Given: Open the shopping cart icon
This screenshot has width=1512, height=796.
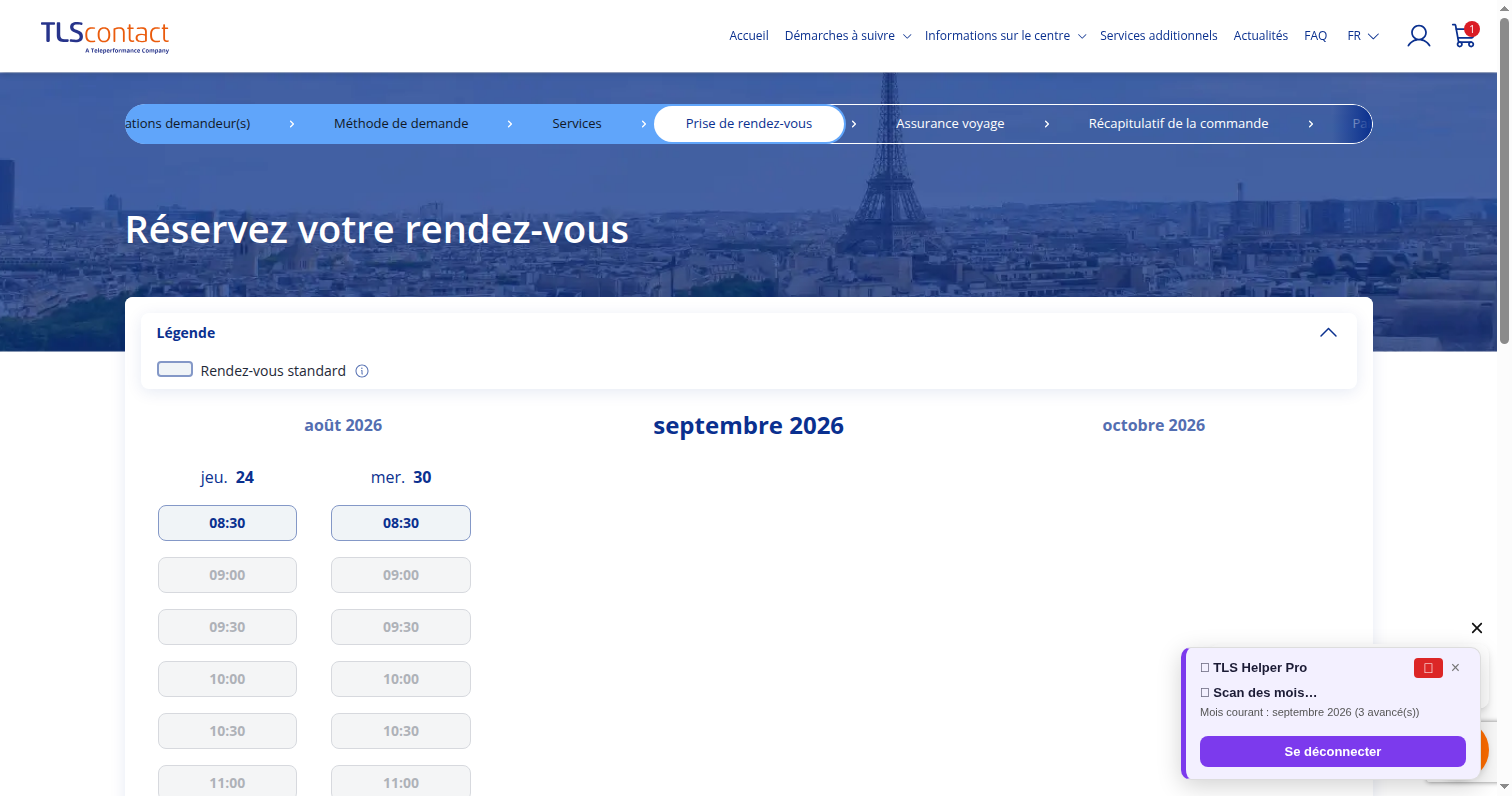Looking at the screenshot, I should pyautogui.click(x=1464, y=35).
